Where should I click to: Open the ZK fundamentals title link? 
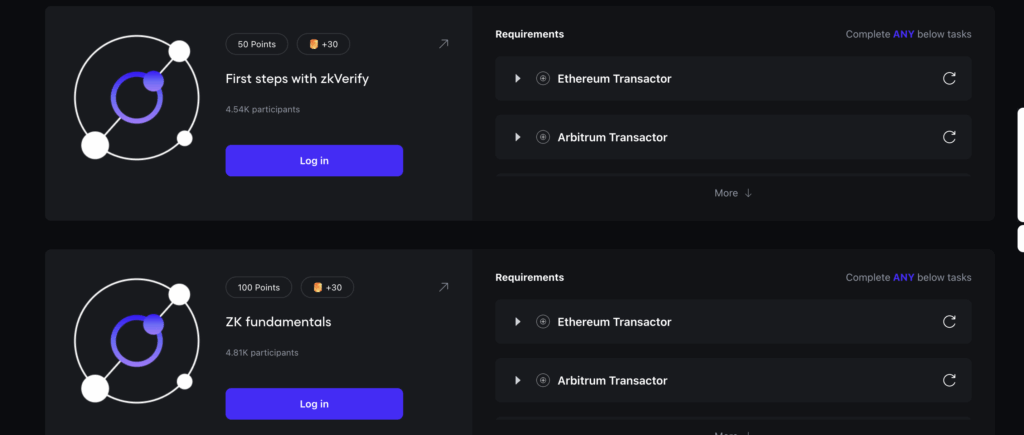[x=278, y=322]
